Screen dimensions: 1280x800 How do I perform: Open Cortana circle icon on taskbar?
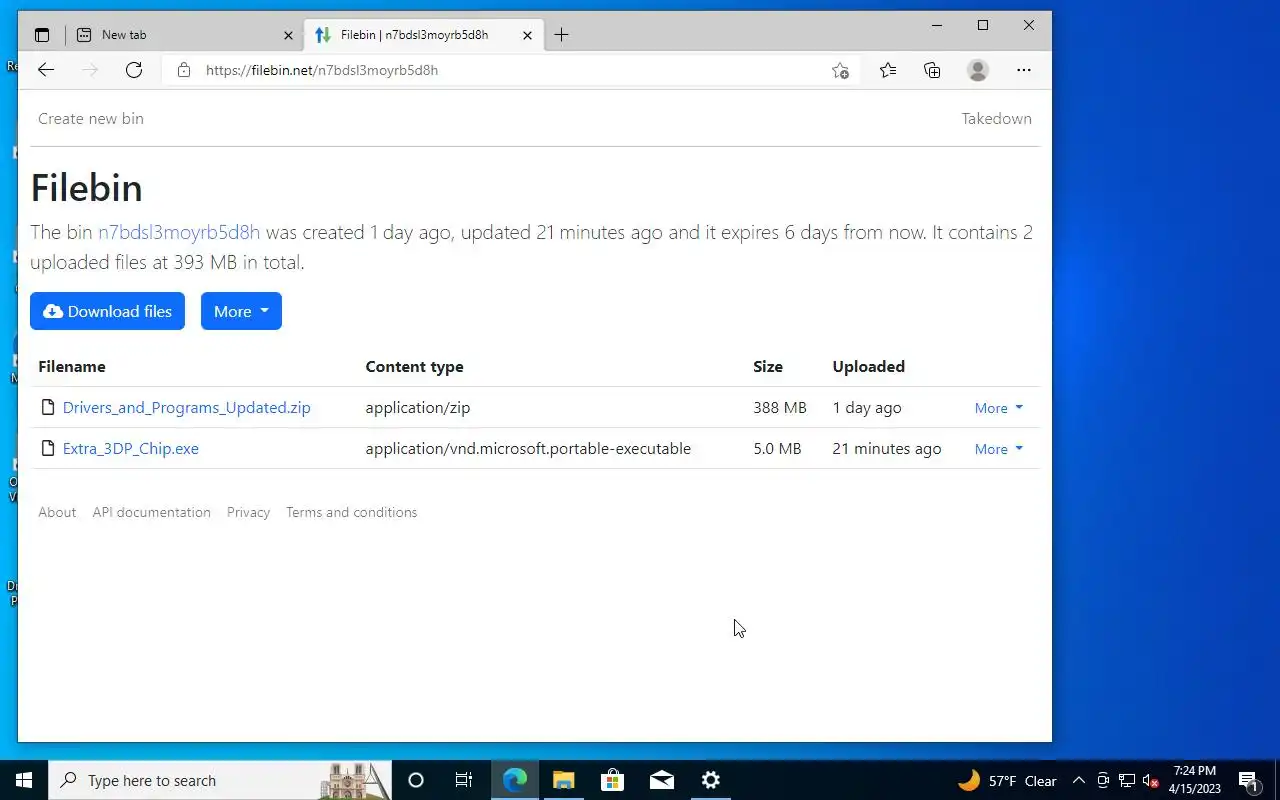(x=416, y=780)
